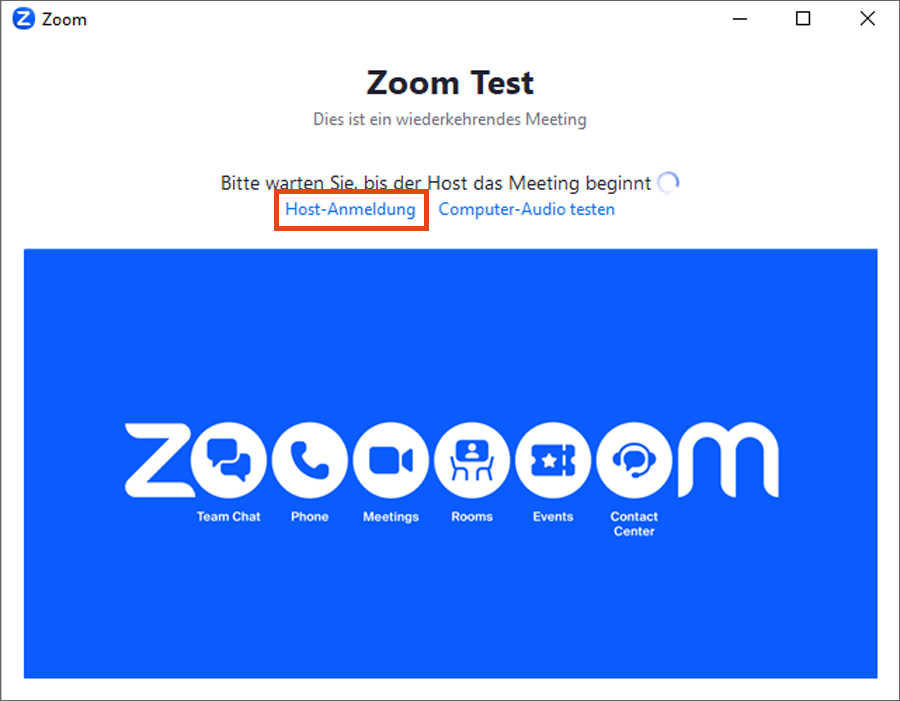Click the Computer-Audio testen link
This screenshot has height=701, width=900.
tap(526, 210)
